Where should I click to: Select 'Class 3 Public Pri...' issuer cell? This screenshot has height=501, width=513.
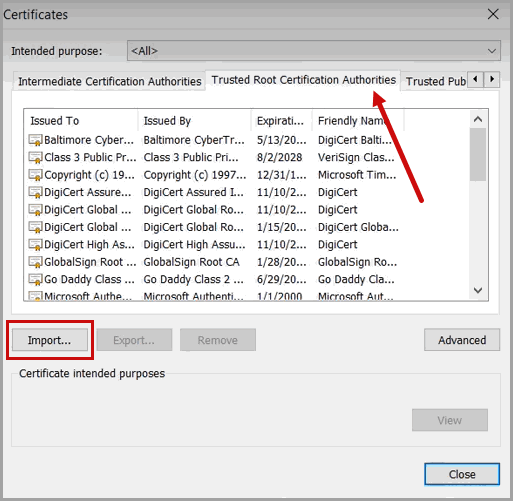click(x=191, y=157)
